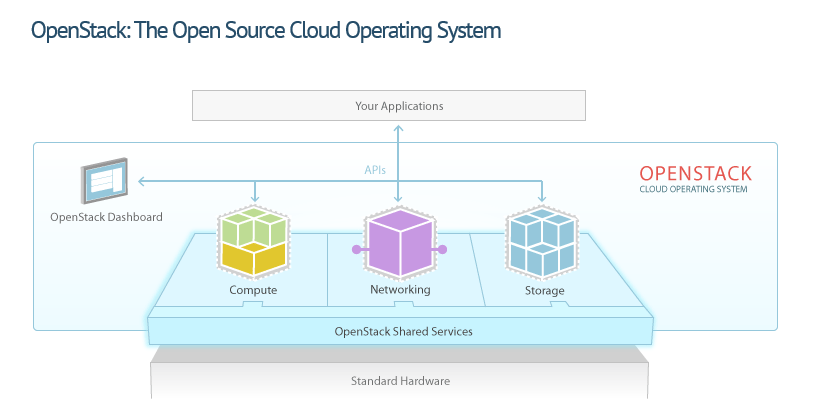The width and height of the screenshot is (821, 419).
Task: Select the purple Networking cube icon
Action: [x=400, y=242]
